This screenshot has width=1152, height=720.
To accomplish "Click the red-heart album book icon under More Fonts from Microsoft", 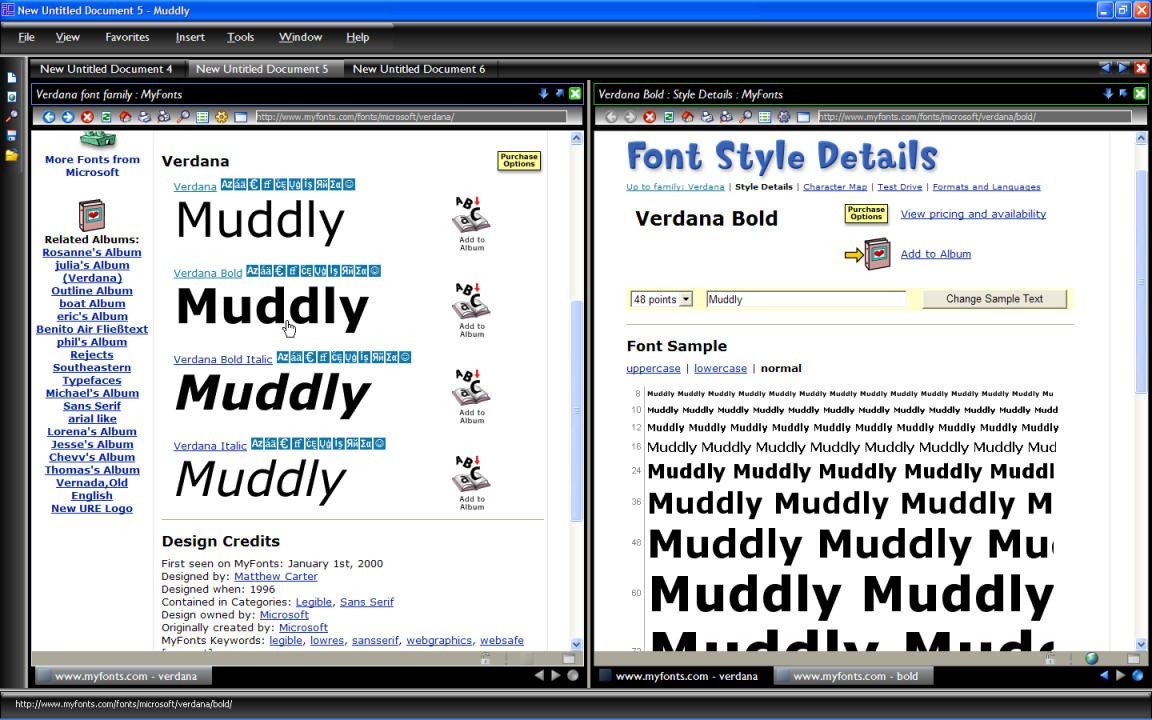I will pos(92,215).
